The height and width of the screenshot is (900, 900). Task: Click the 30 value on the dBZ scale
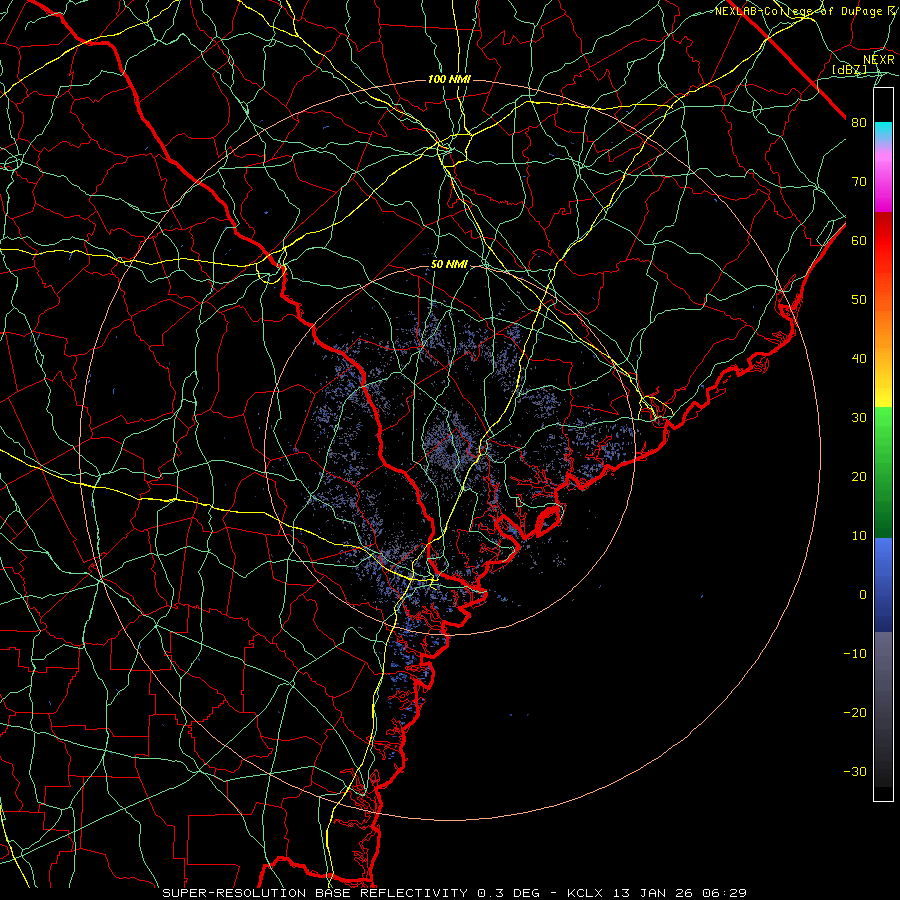[x=859, y=418]
